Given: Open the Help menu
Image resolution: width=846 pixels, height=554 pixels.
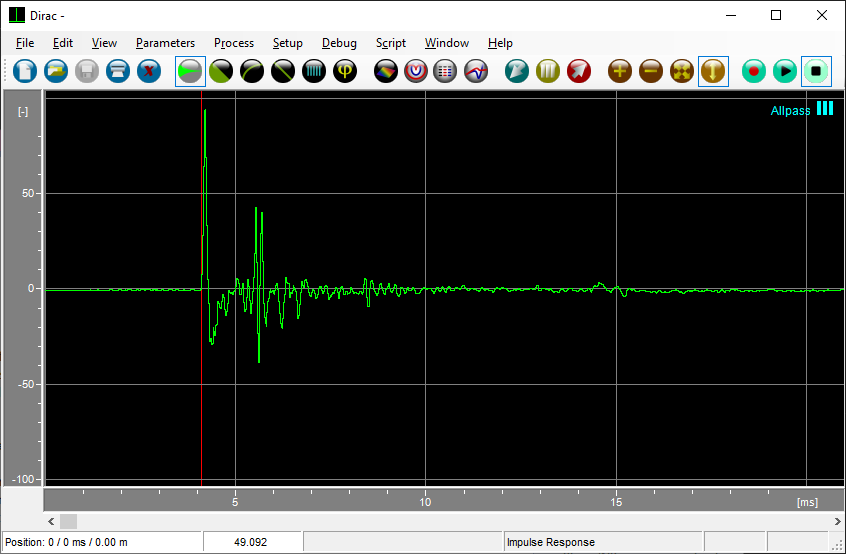Looking at the screenshot, I should [500, 43].
